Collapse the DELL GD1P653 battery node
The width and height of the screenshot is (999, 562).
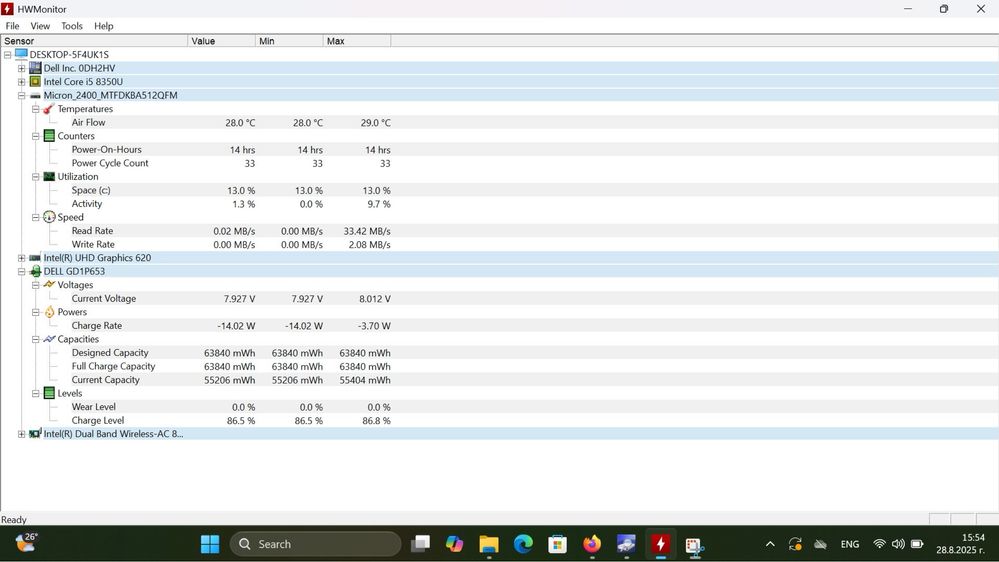[x=22, y=271]
